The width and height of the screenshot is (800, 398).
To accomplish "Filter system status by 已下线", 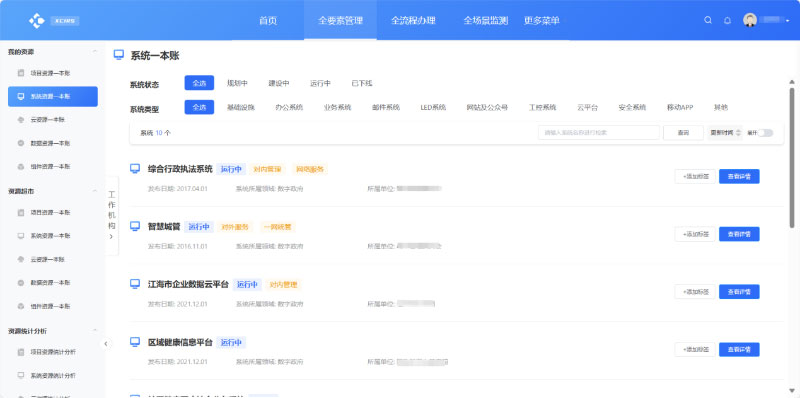I will [362, 83].
